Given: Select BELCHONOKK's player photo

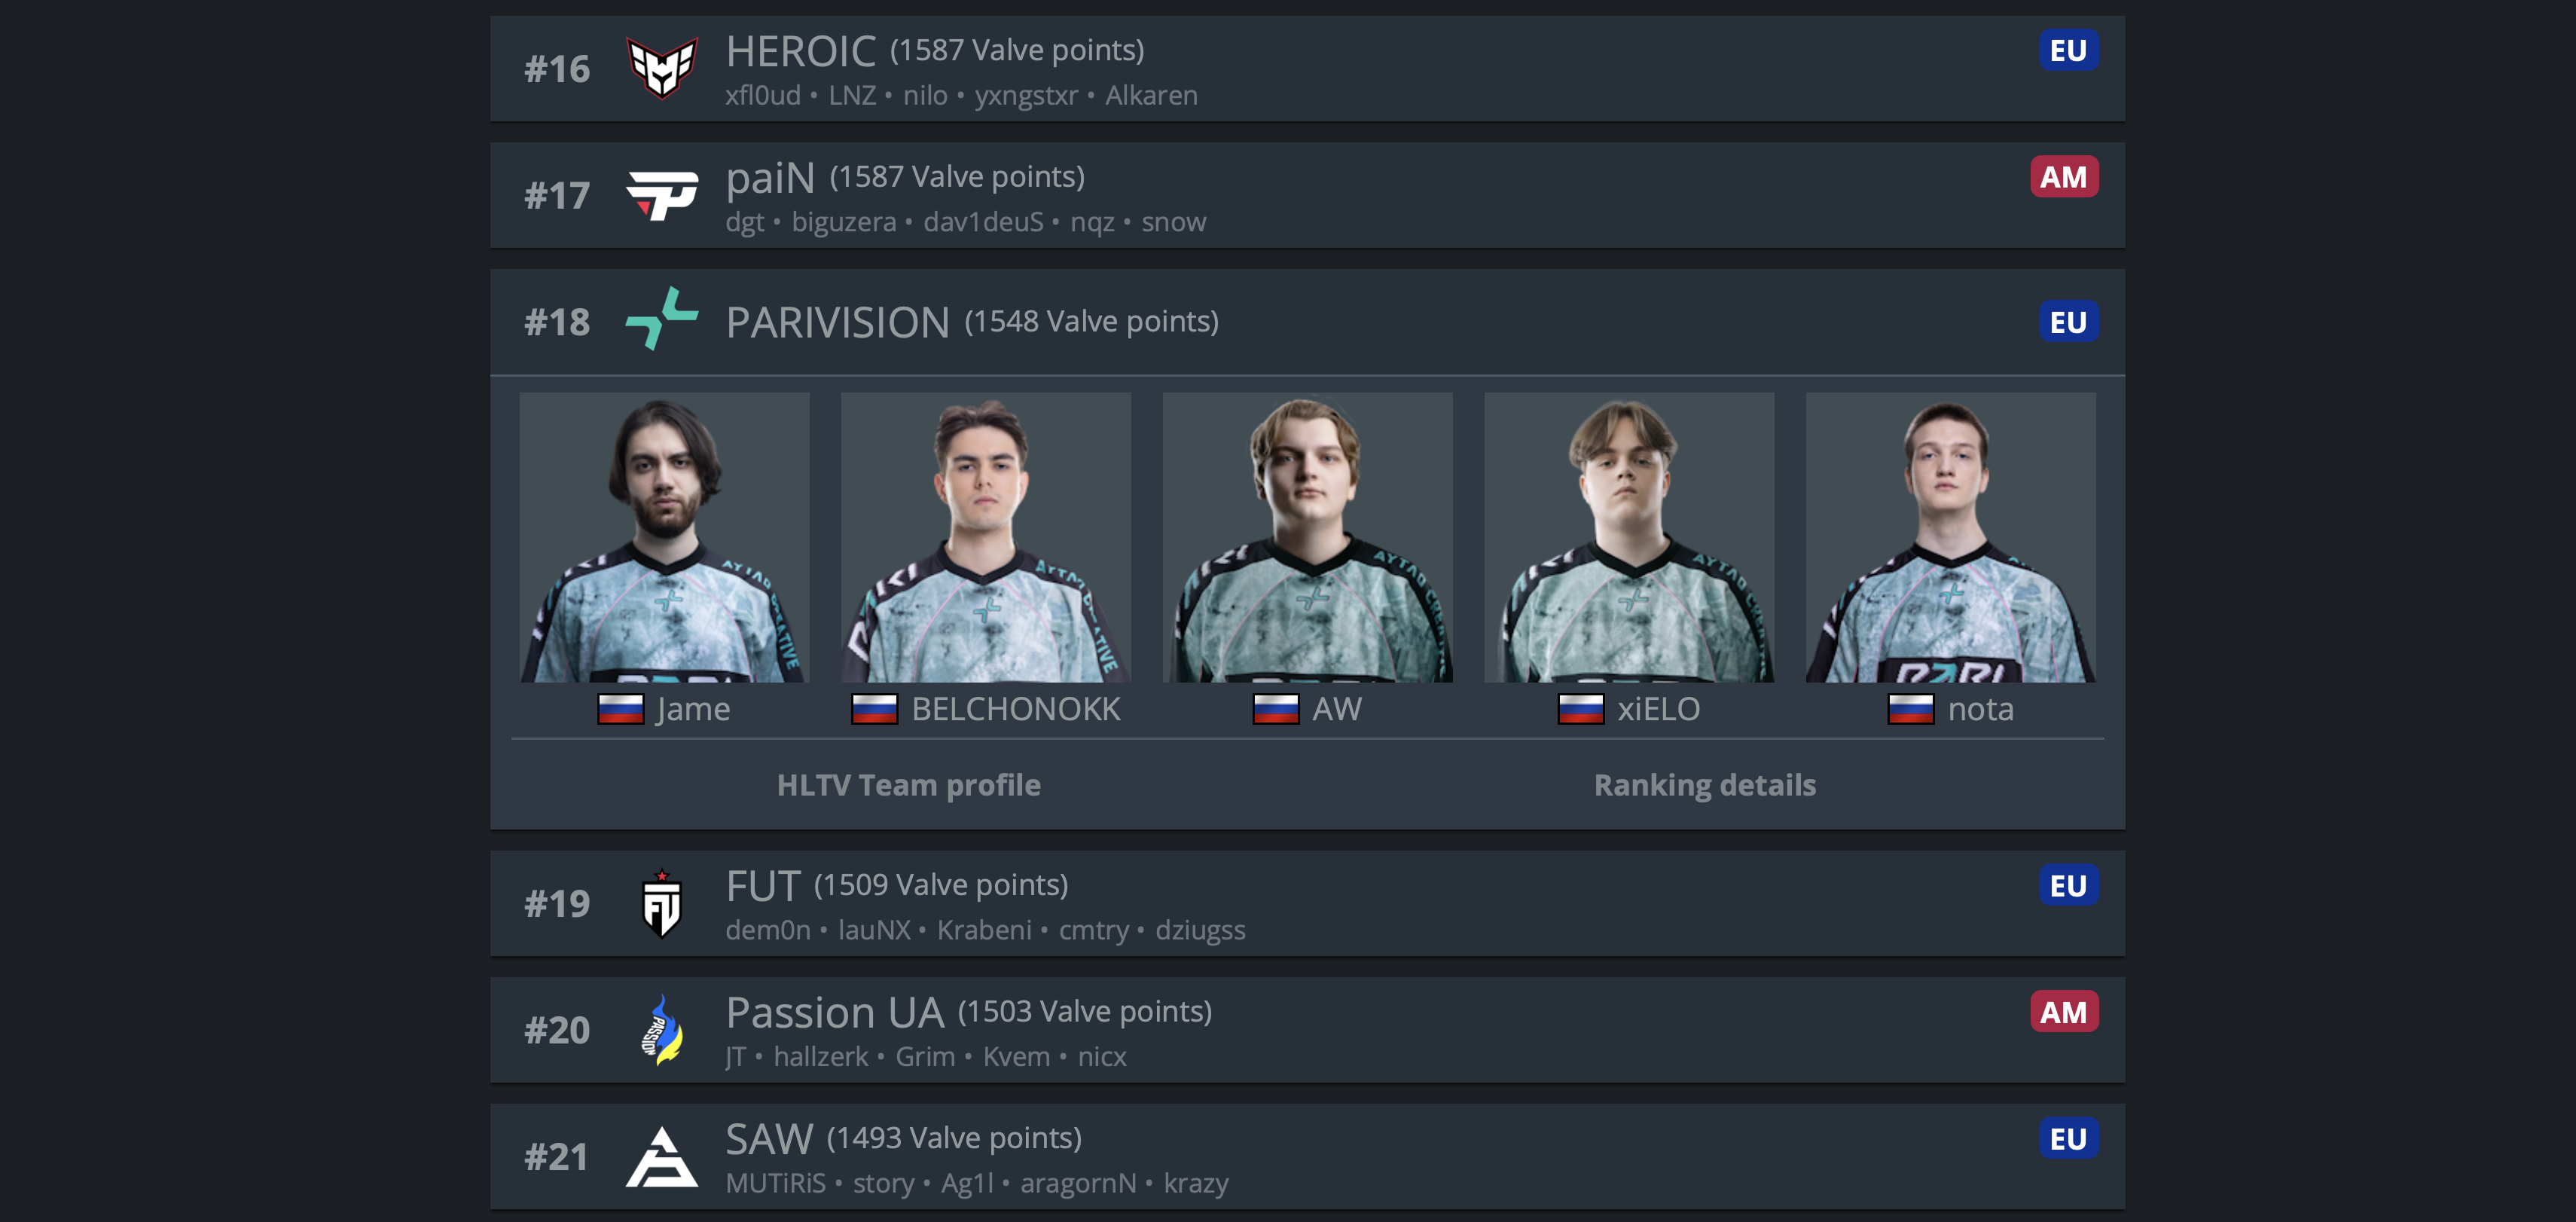Looking at the screenshot, I should [x=985, y=537].
